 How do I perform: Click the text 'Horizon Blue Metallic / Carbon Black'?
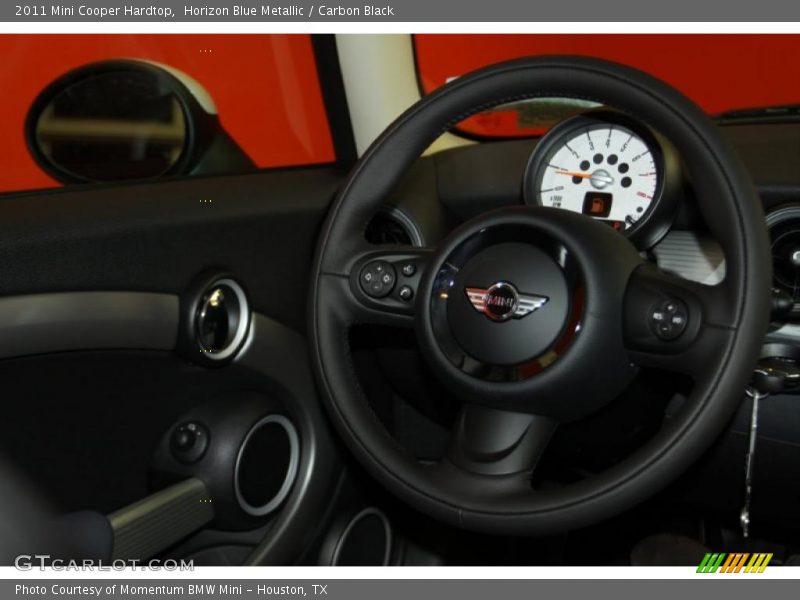(289, 11)
